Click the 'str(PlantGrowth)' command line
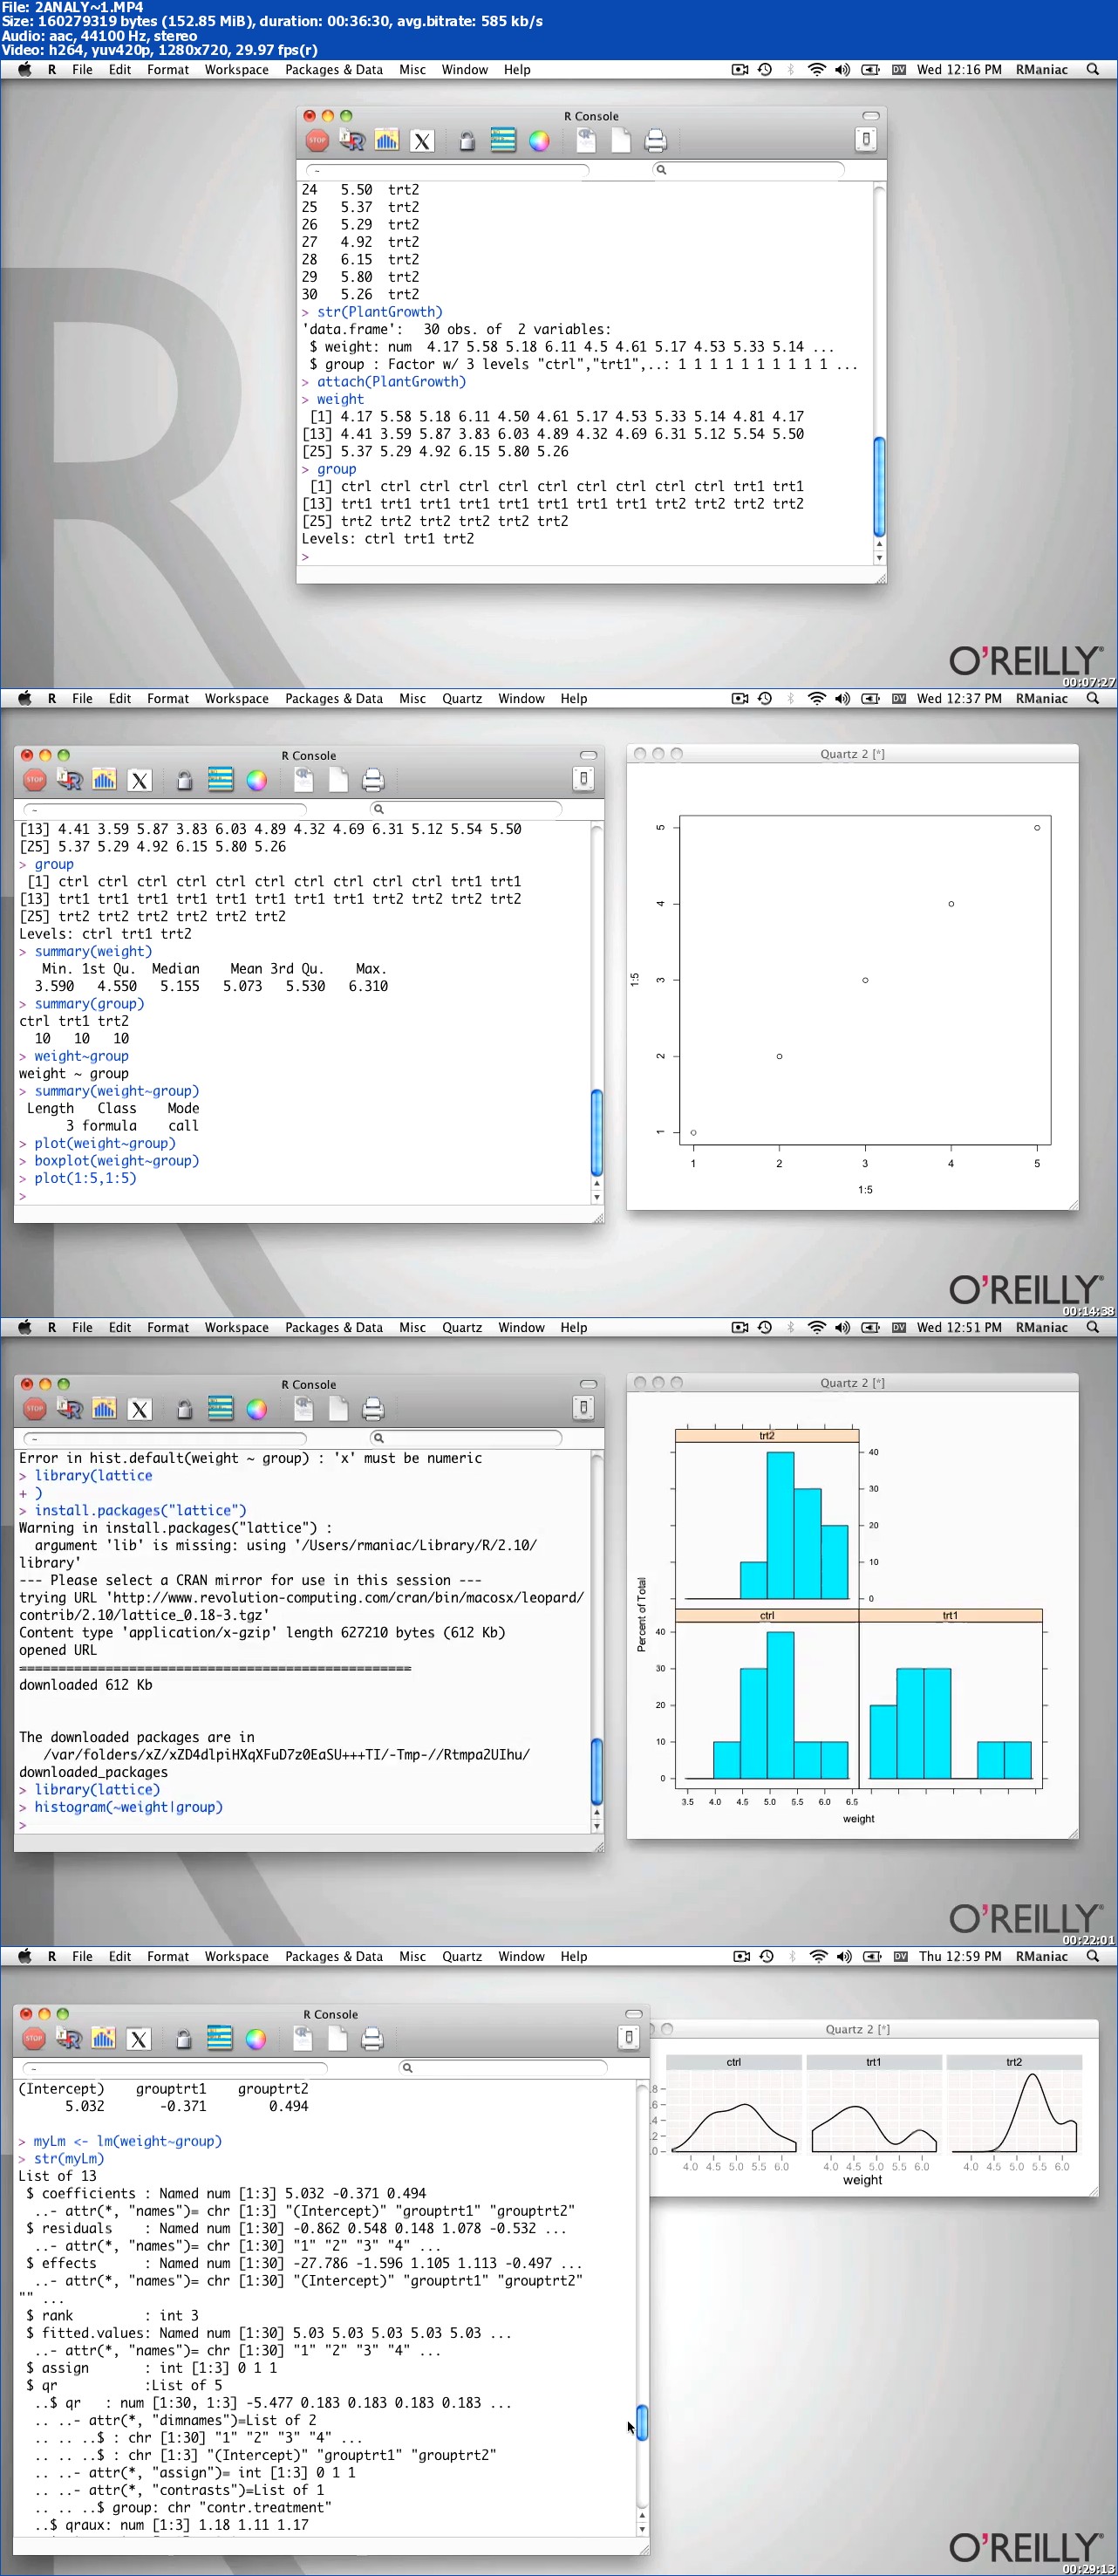Screen dimensions: 1118x2576 379,312
